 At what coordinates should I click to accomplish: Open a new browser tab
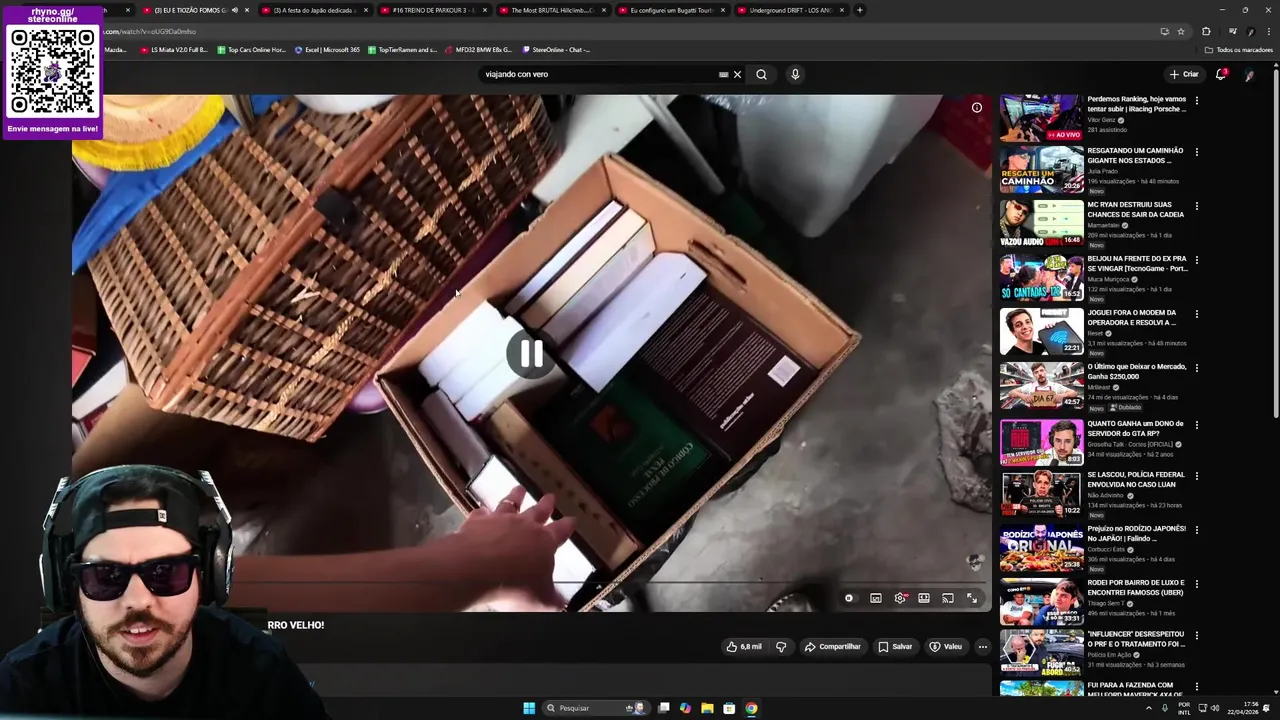[860, 10]
